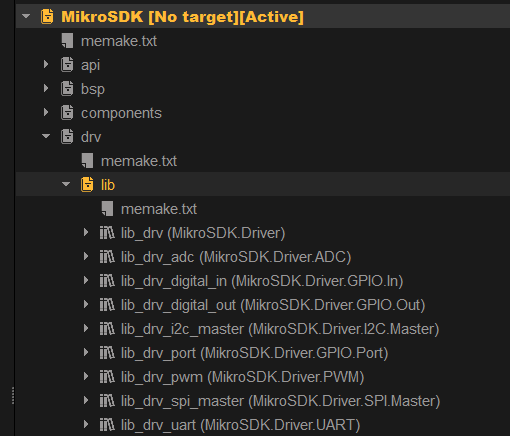Expand the bsp folder arrow
The height and width of the screenshot is (436, 510).
46,88
